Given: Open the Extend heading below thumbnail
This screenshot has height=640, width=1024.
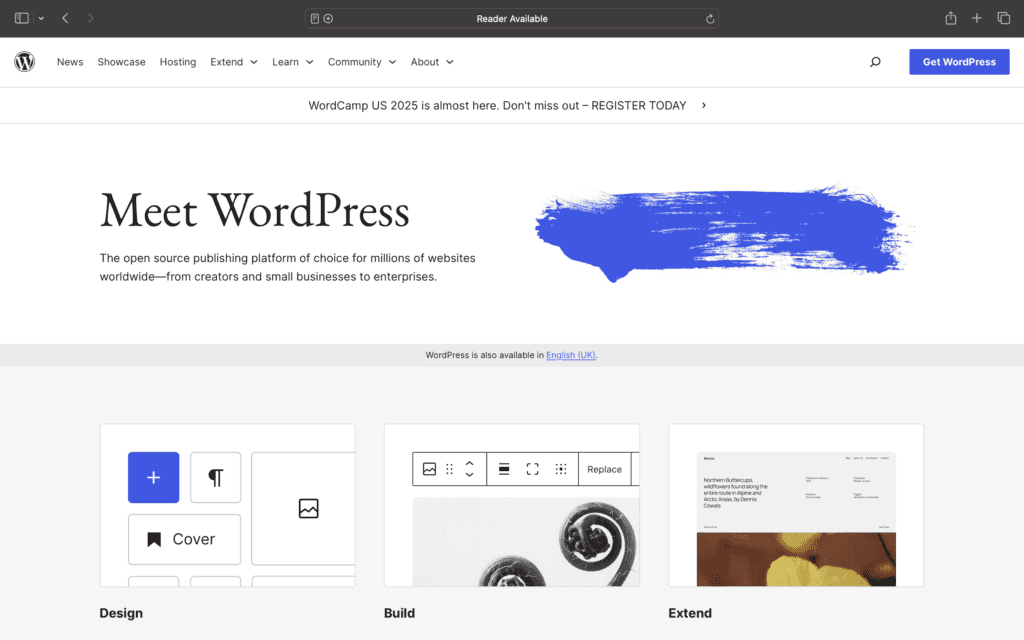Looking at the screenshot, I should click(x=690, y=613).
